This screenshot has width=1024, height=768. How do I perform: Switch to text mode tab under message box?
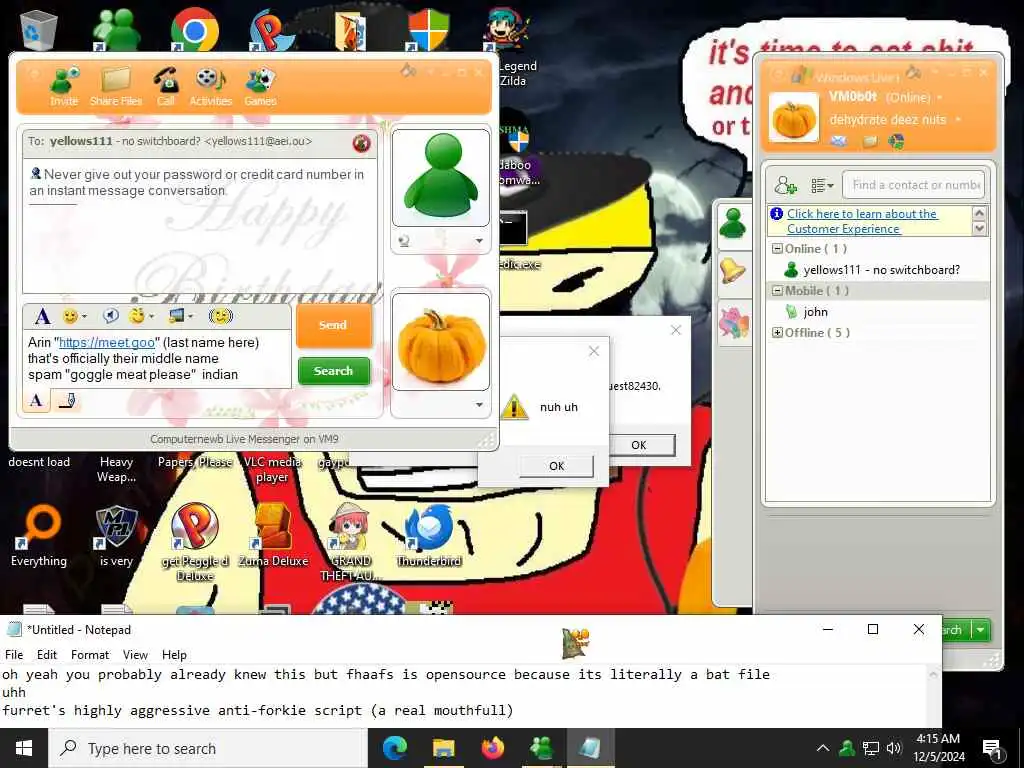pyautogui.click(x=37, y=400)
